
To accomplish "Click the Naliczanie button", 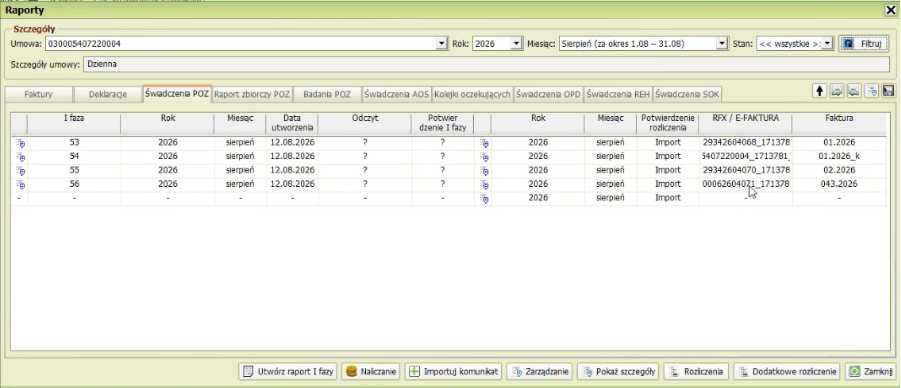I will pos(371,372).
